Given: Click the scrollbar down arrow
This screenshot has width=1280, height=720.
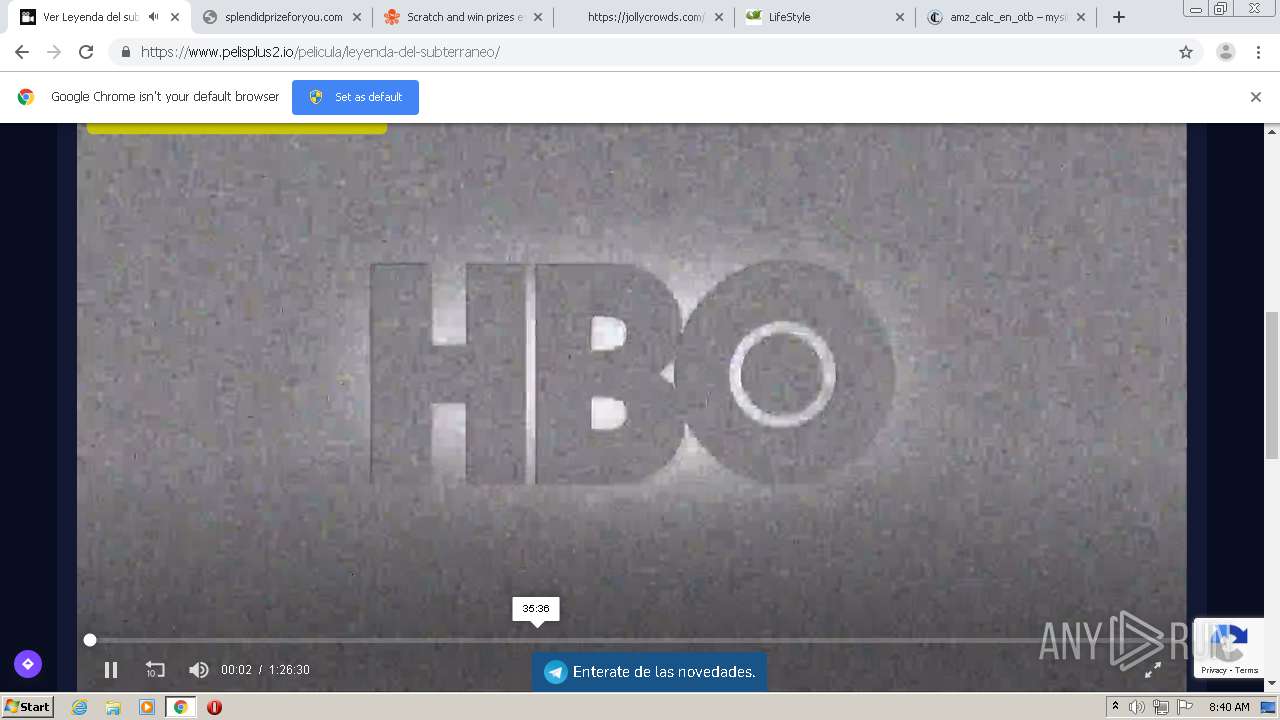Looking at the screenshot, I should tap(1272, 684).
